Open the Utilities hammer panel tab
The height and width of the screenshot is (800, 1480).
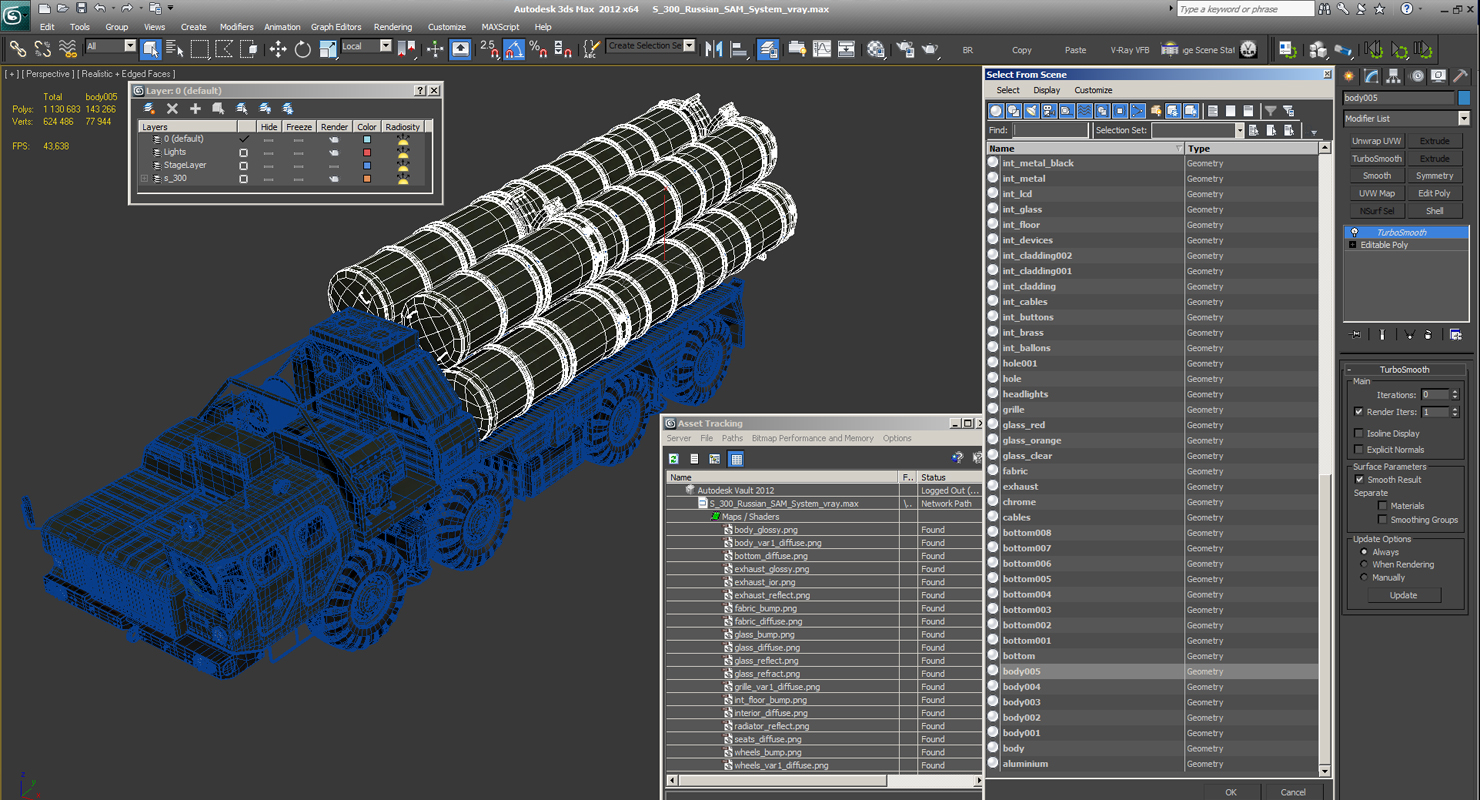[1461, 76]
